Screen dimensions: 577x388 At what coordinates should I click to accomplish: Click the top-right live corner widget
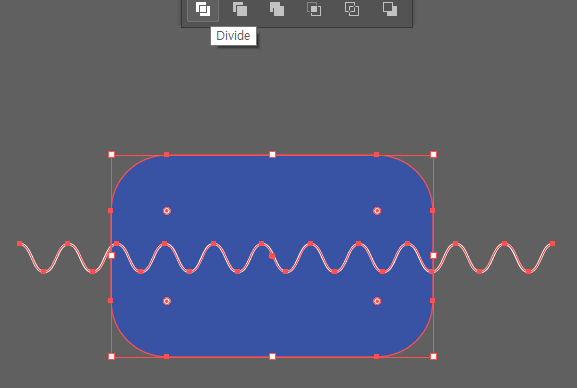pyautogui.click(x=377, y=211)
